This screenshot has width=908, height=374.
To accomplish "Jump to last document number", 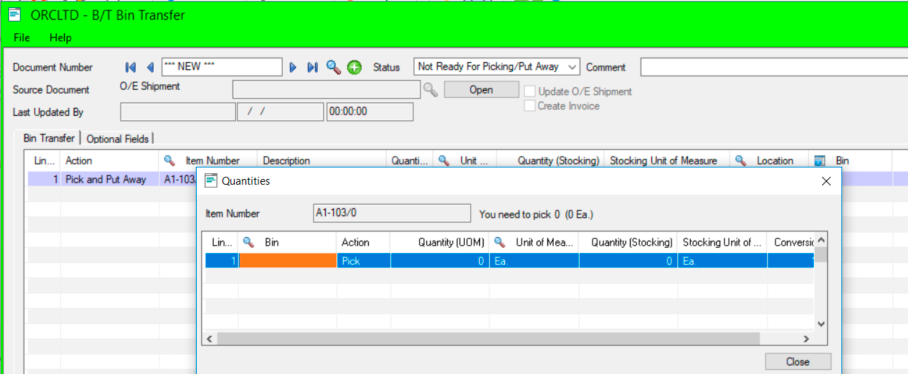I will click(x=312, y=67).
